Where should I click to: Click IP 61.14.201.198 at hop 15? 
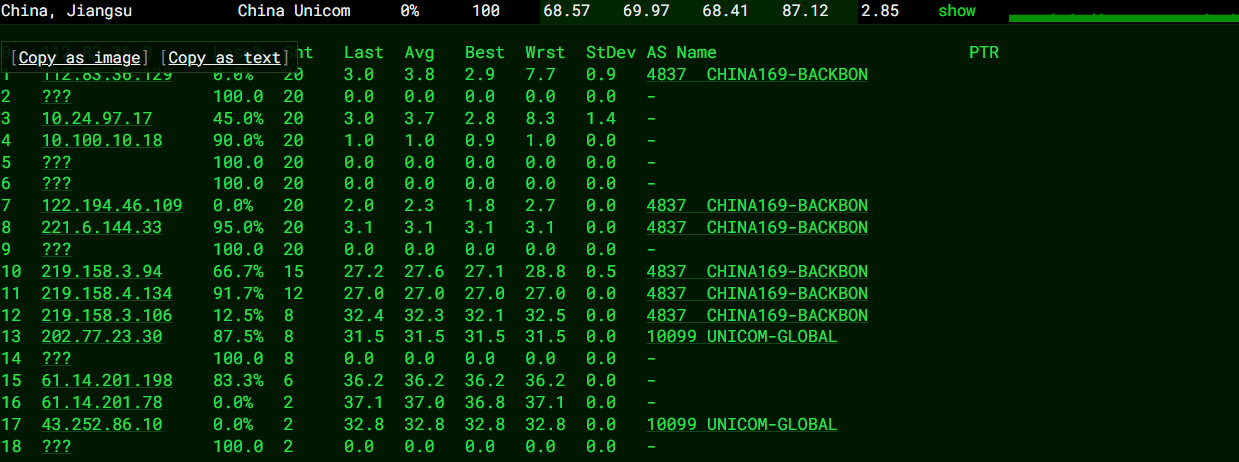(106, 381)
